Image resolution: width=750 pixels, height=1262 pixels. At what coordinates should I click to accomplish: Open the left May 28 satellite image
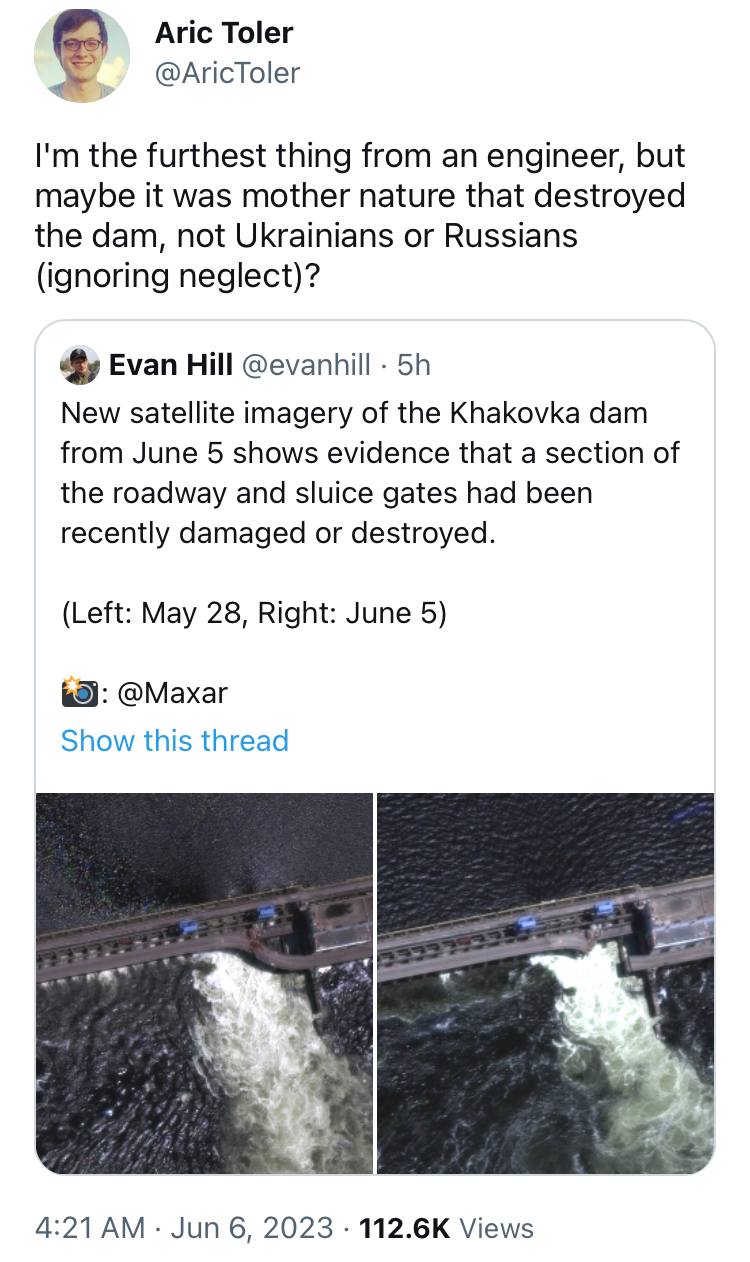(x=205, y=982)
